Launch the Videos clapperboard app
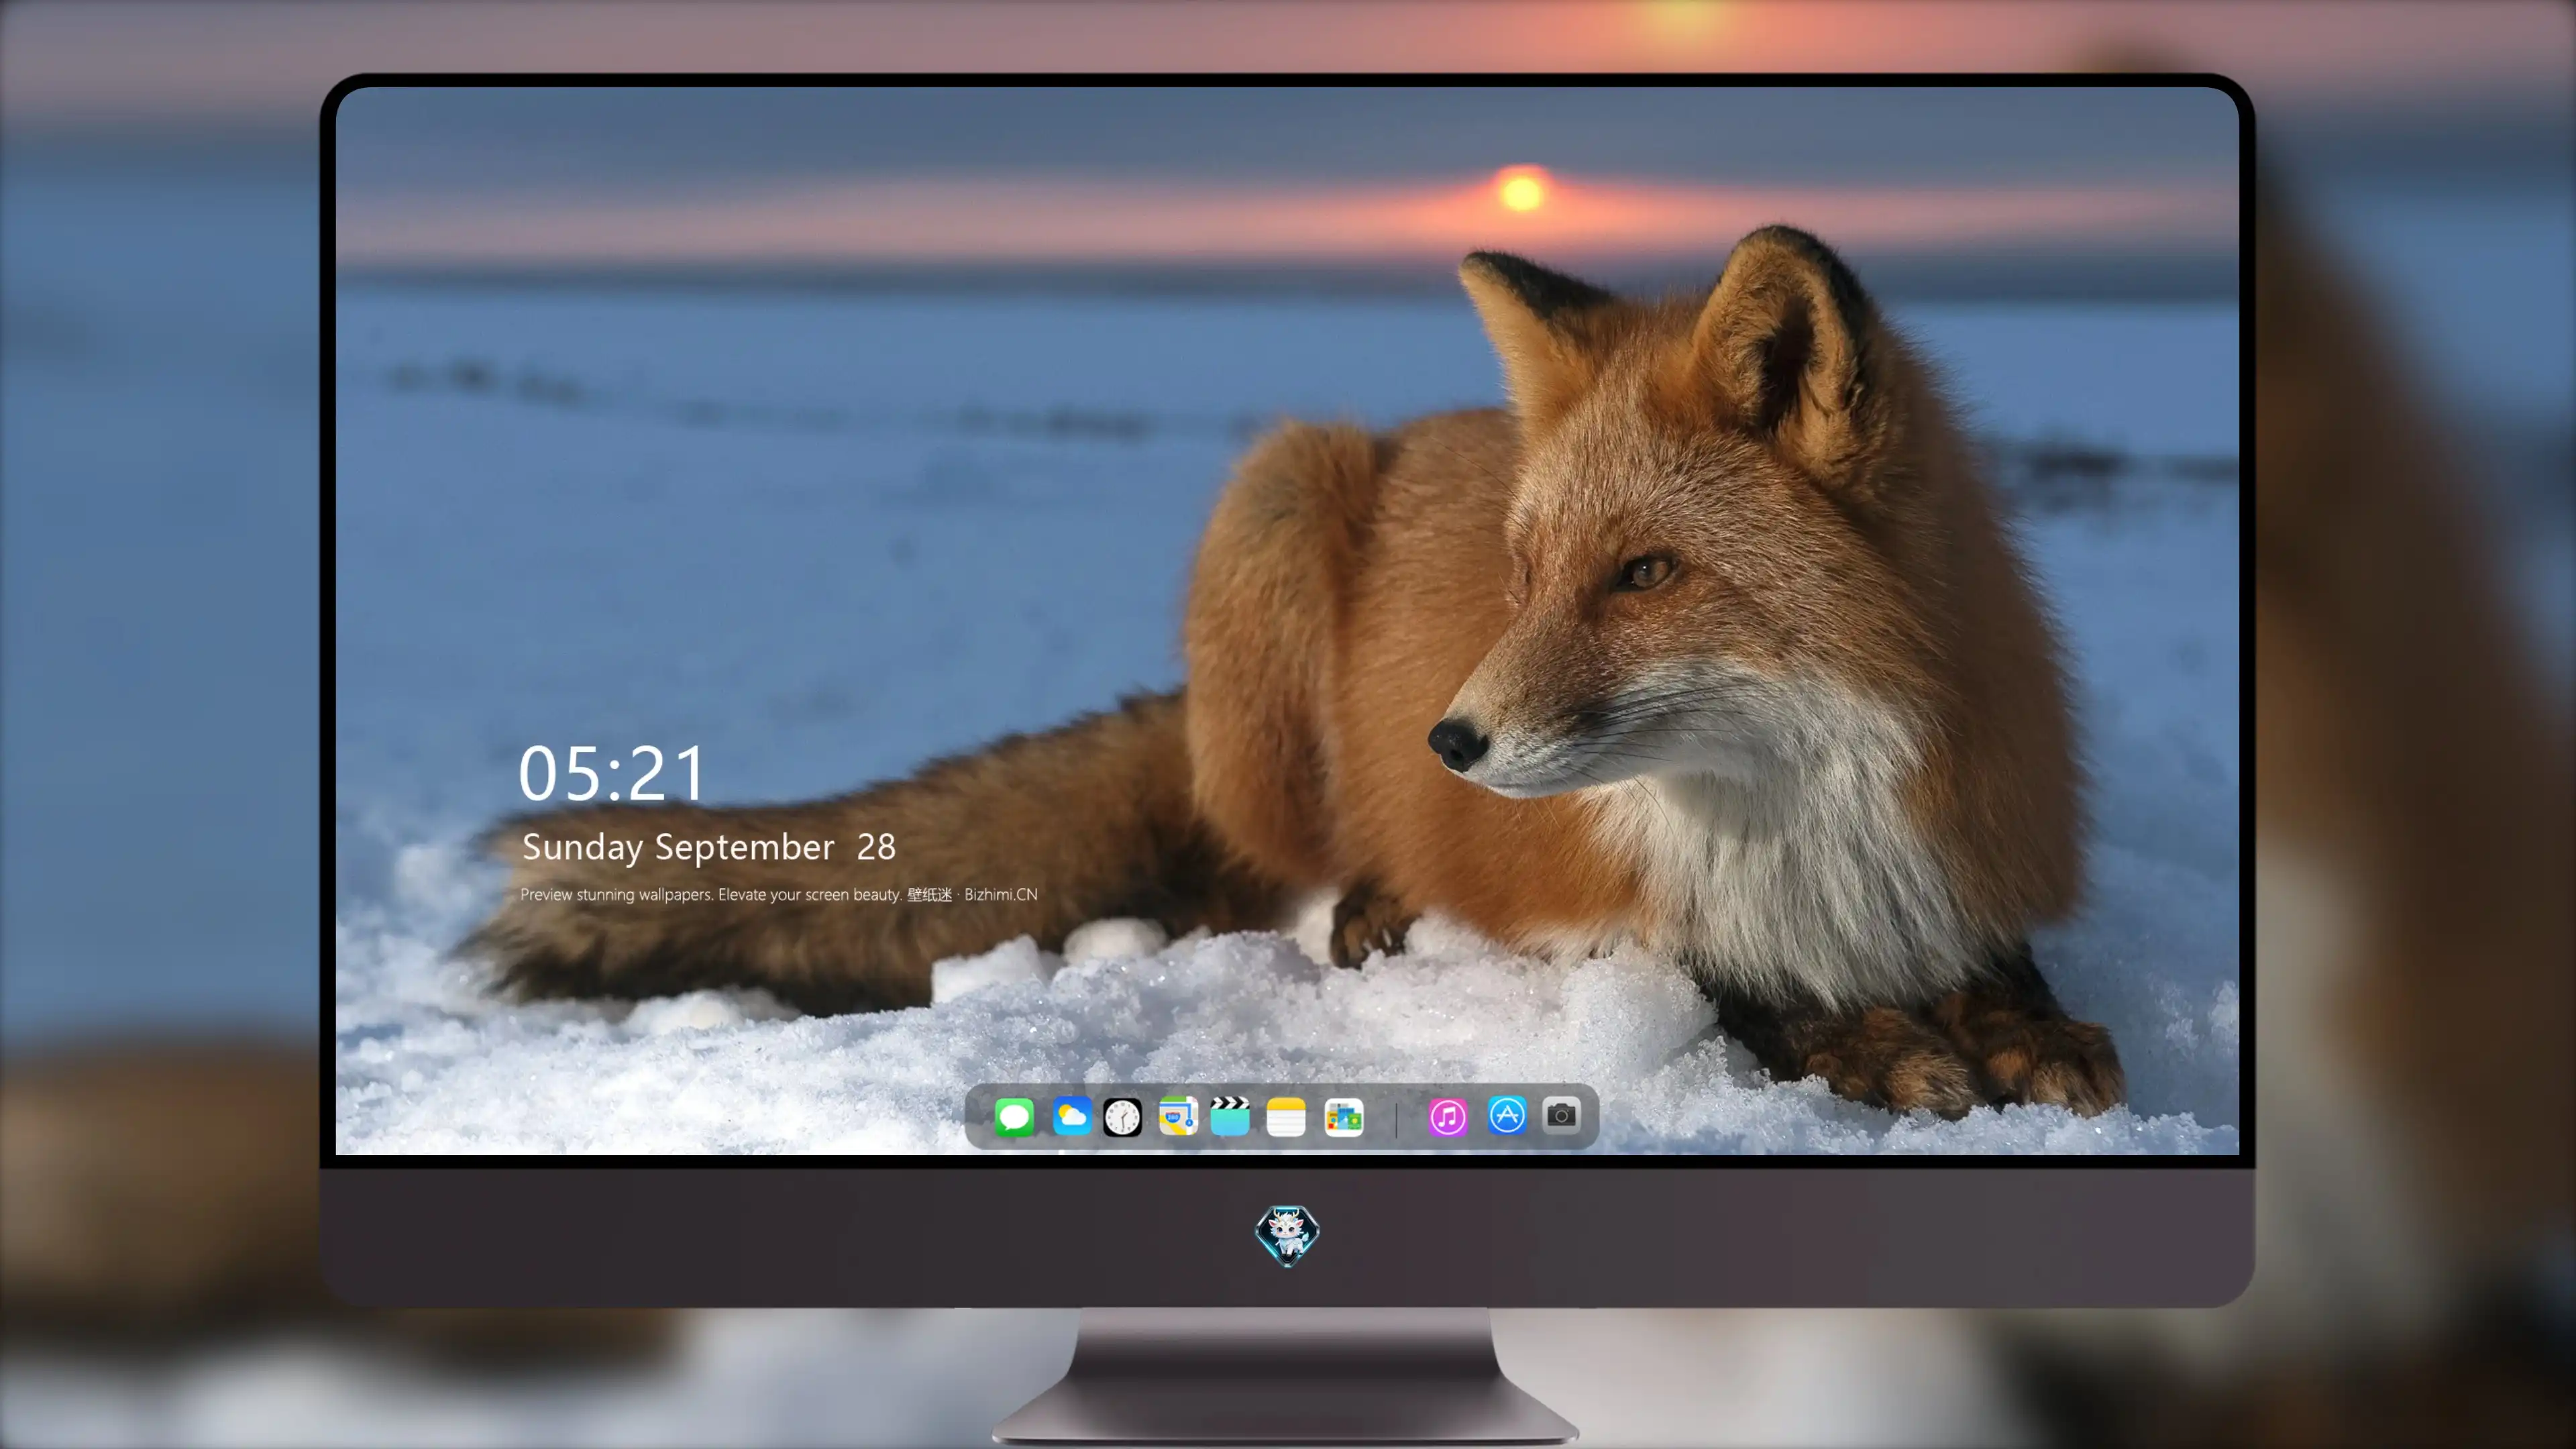Image resolution: width=2576 pixels, height=1449 pixels. 1230,1116
